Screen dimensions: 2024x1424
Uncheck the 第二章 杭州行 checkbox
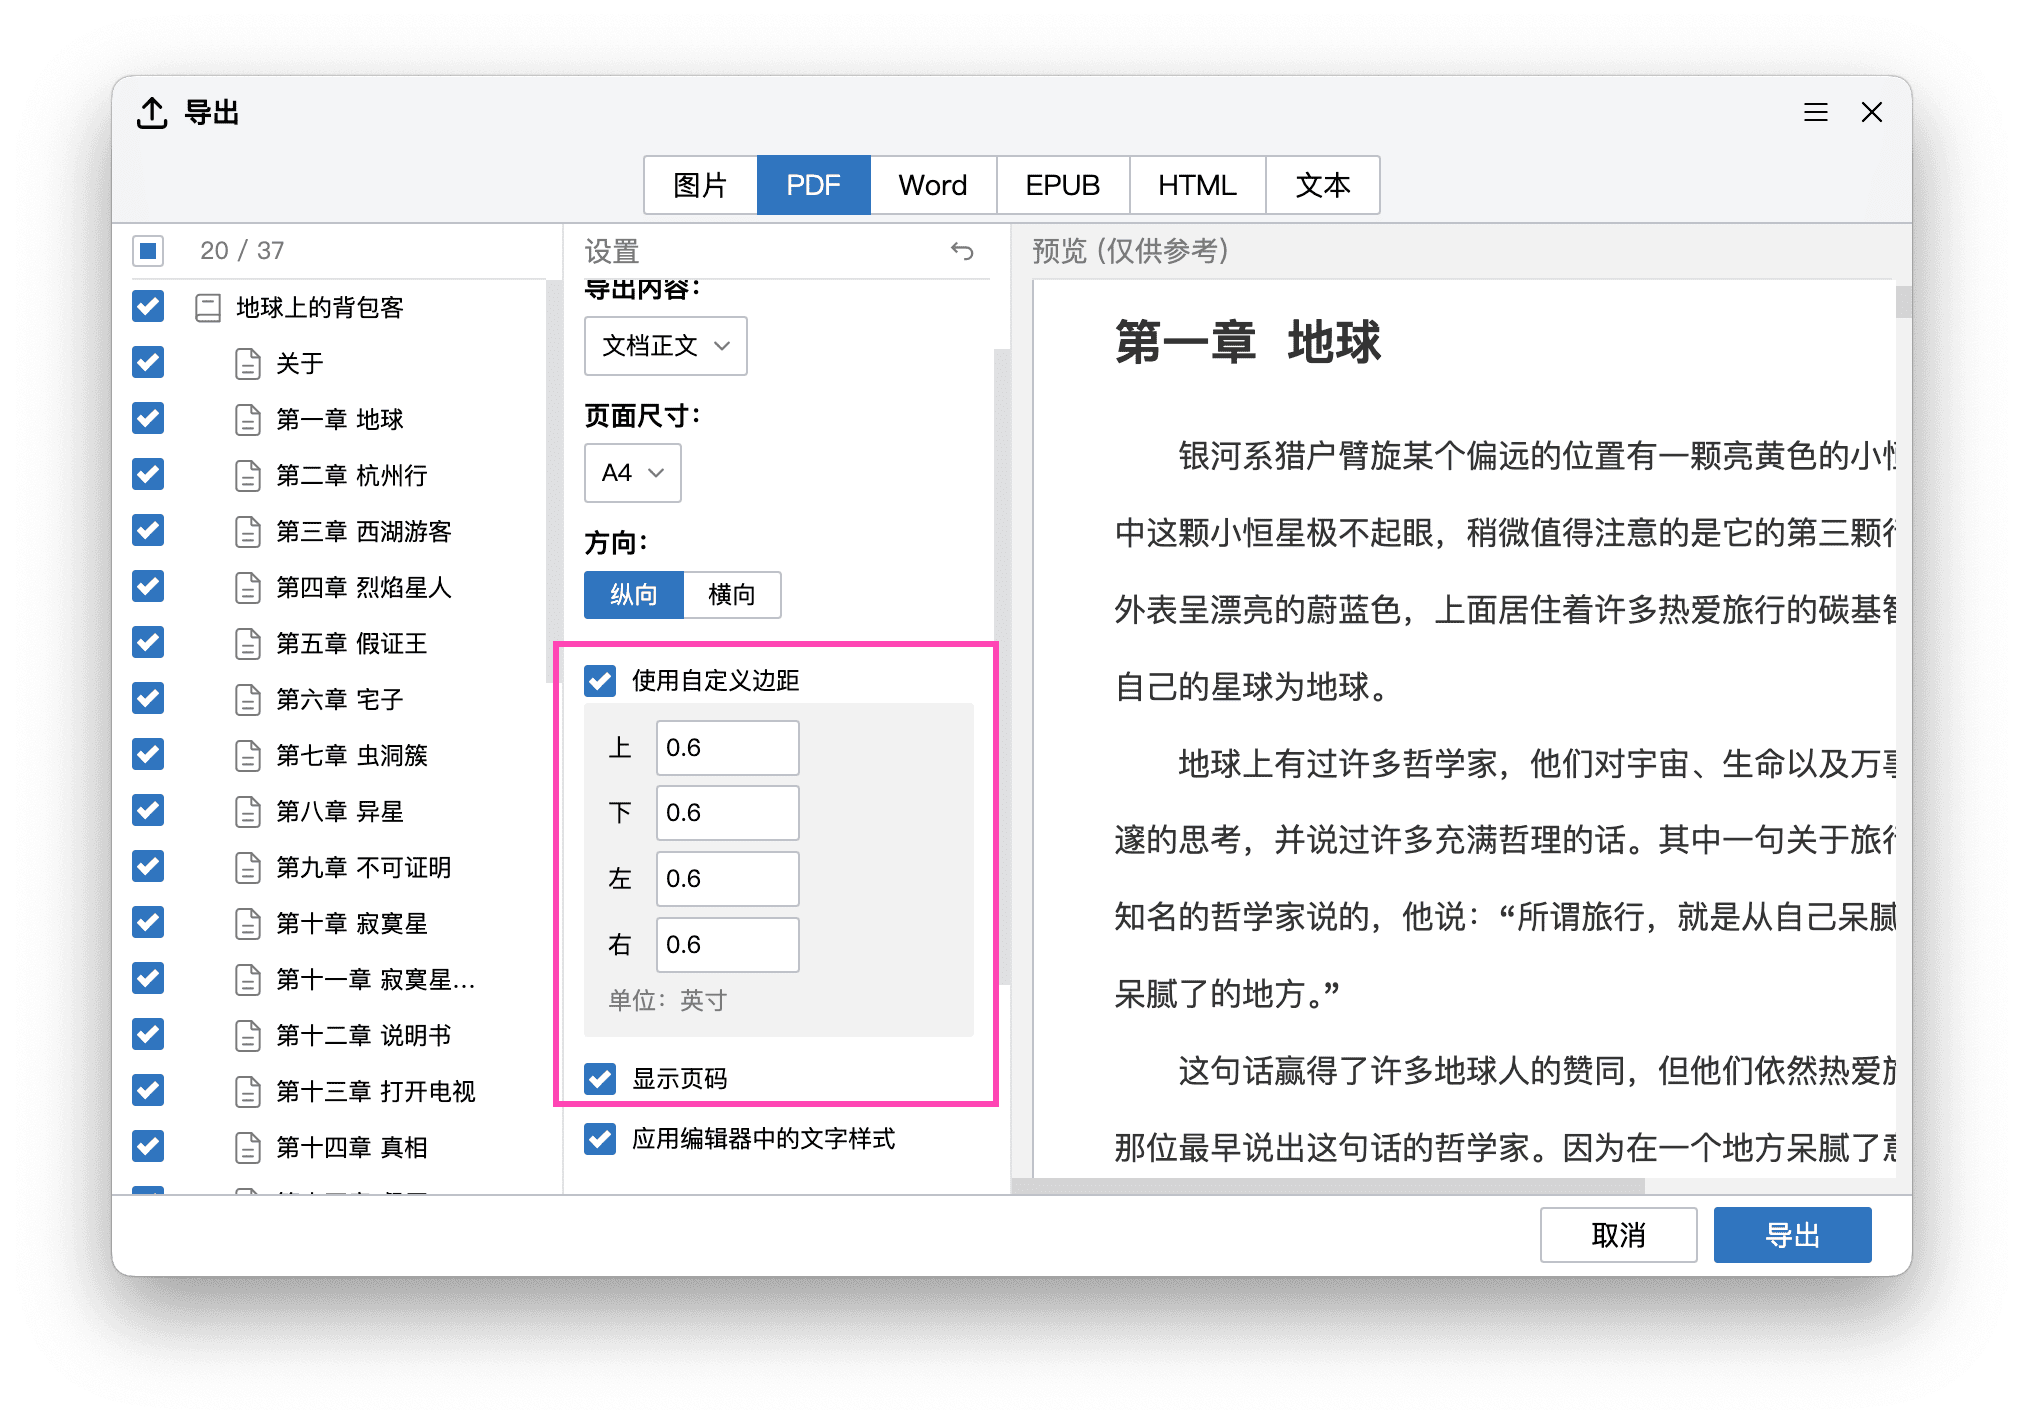point(148,474)
